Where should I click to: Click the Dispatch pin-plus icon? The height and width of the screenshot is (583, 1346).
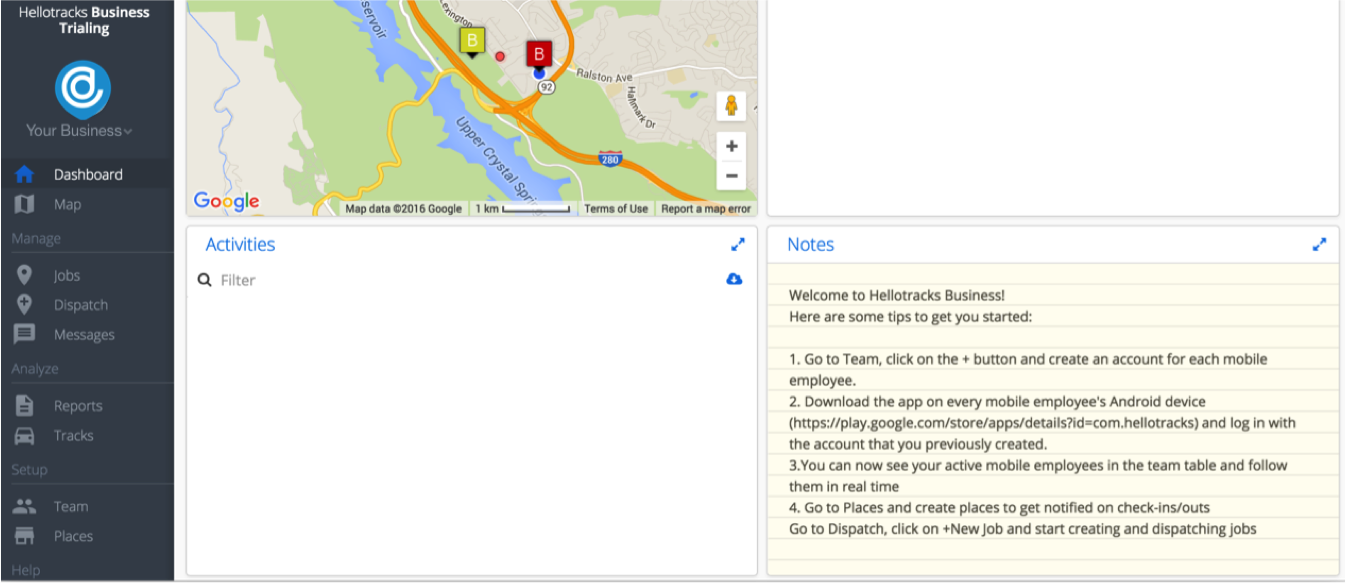pos(25,305)
